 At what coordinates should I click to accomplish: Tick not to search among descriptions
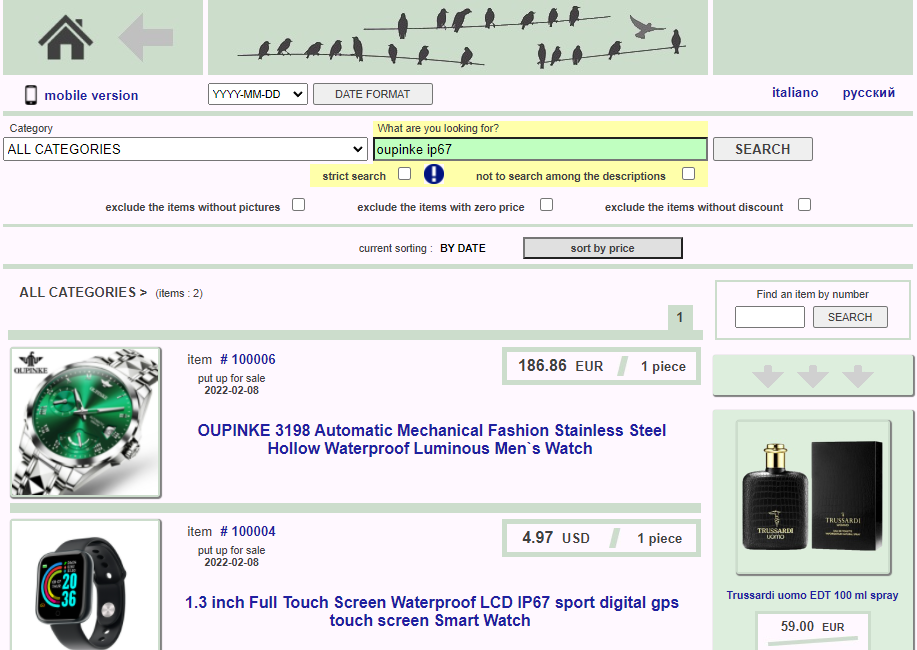click(688, 174)
